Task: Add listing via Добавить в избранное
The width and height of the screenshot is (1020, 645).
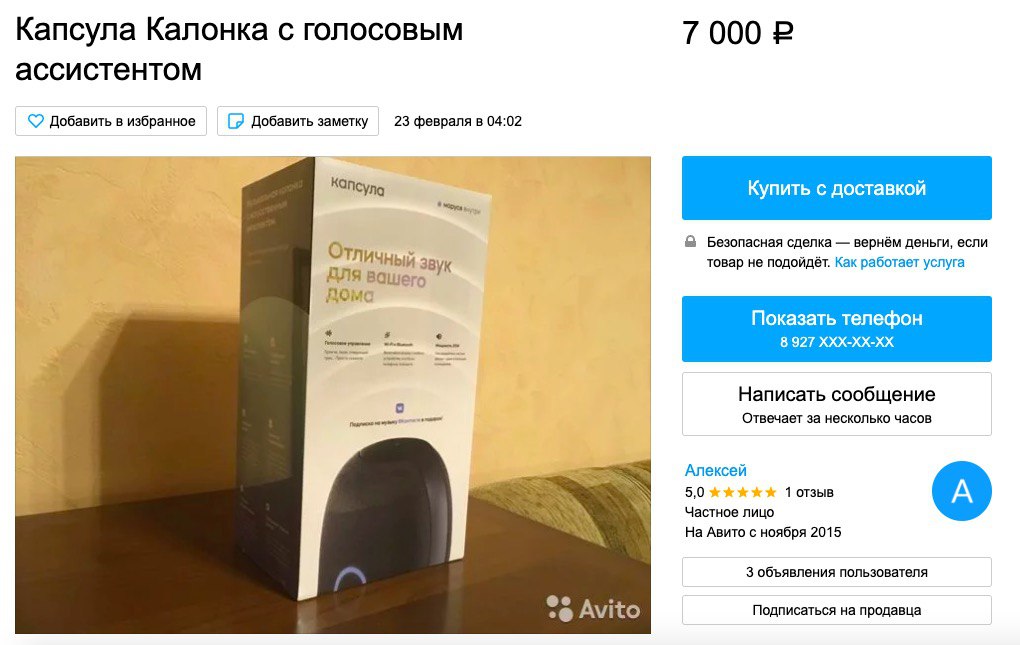Action: coord(111,121)
